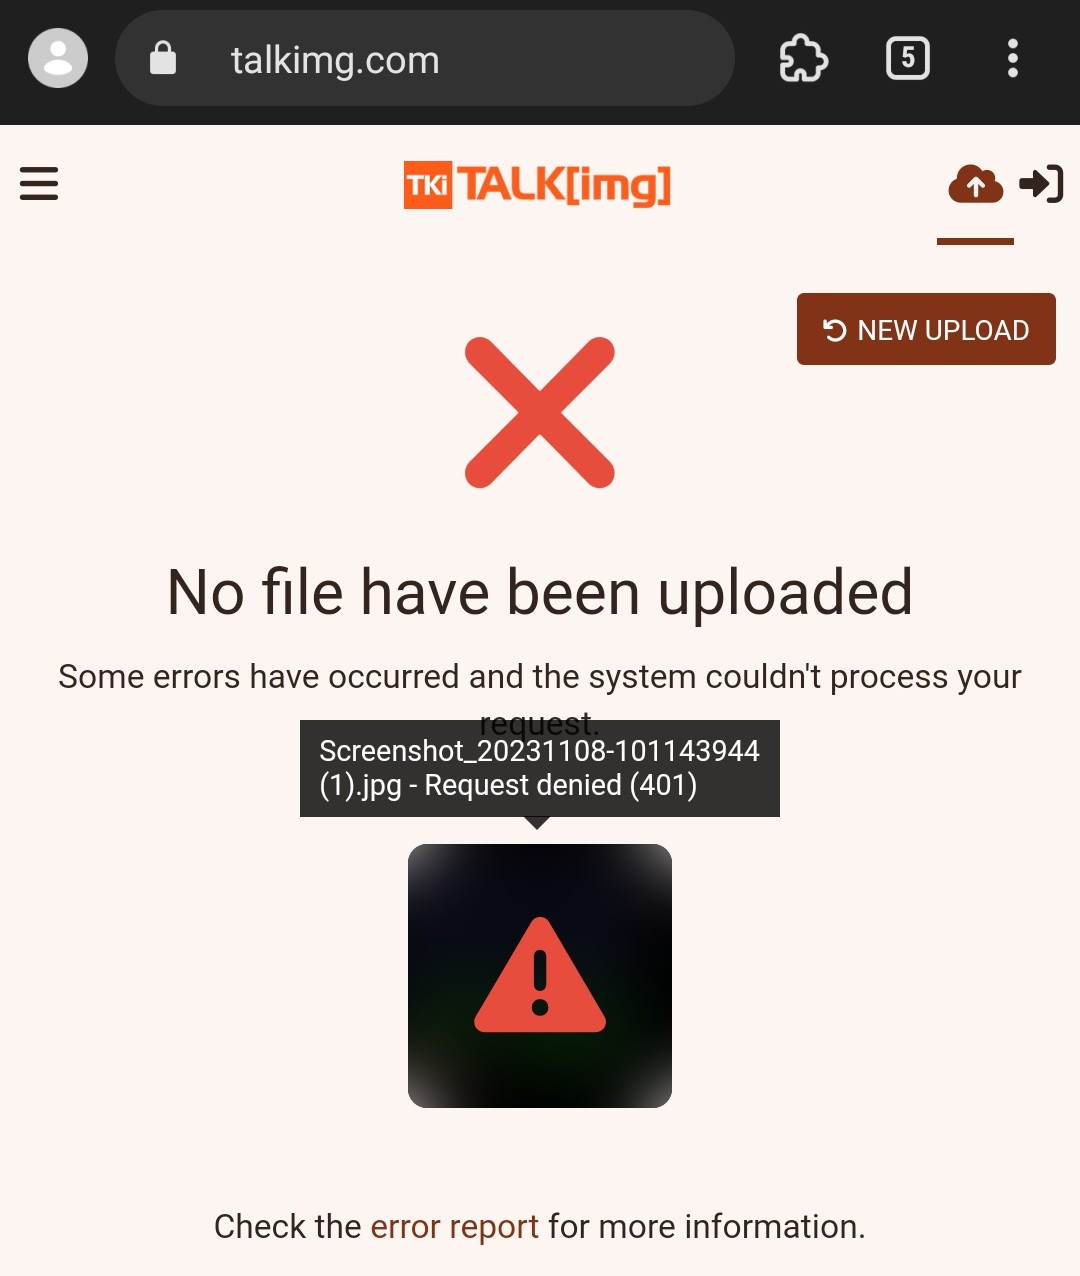1080x1276 pixels.
Task: Click the Request denied (401) tooltip
Action: tap(540, 768)
